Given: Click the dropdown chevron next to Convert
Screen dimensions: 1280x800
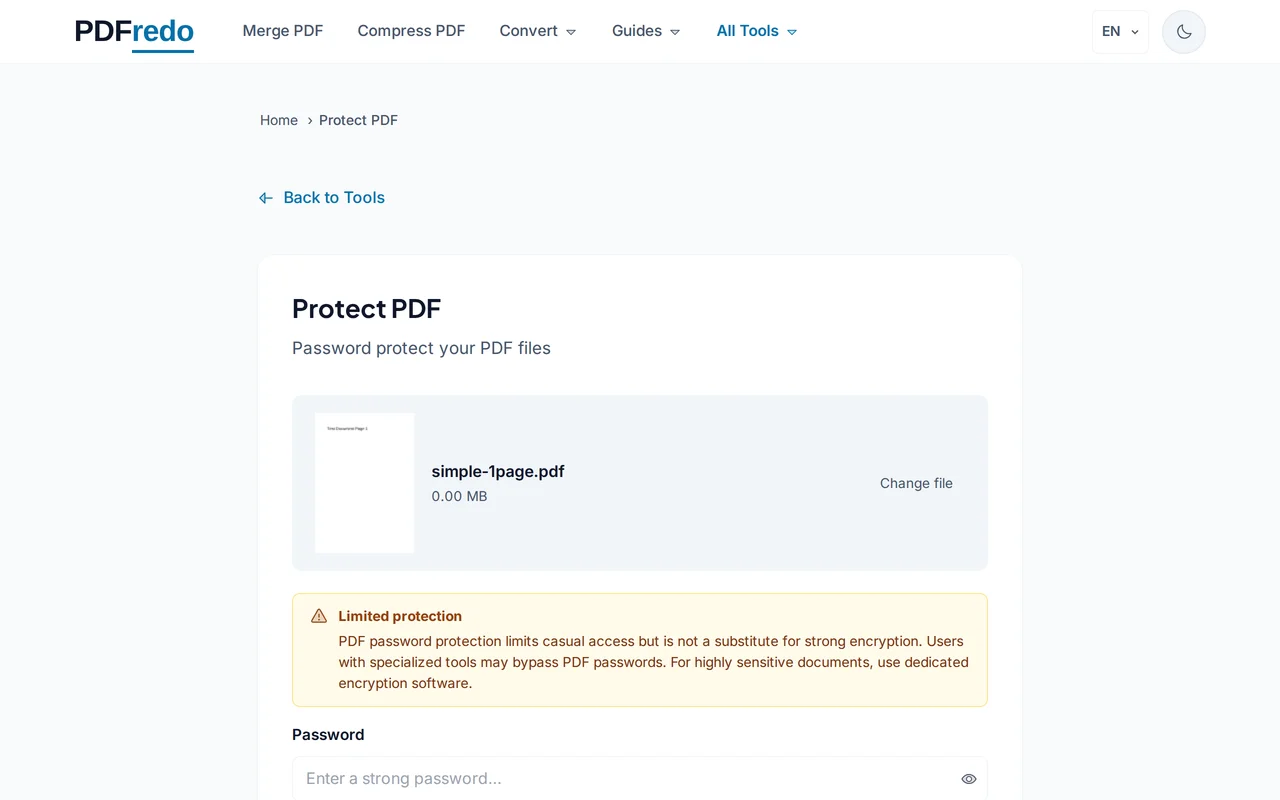Looking at the screenshot, I should point(571,31).
